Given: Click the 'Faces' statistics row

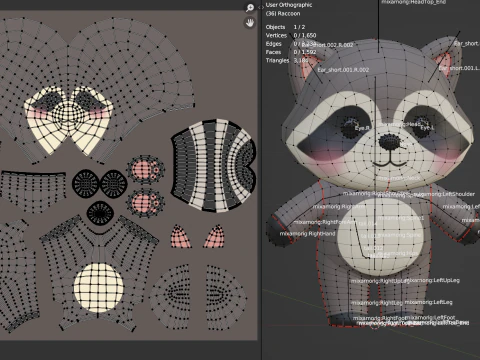Looking at the screenshot, I should tap(291, 52).
